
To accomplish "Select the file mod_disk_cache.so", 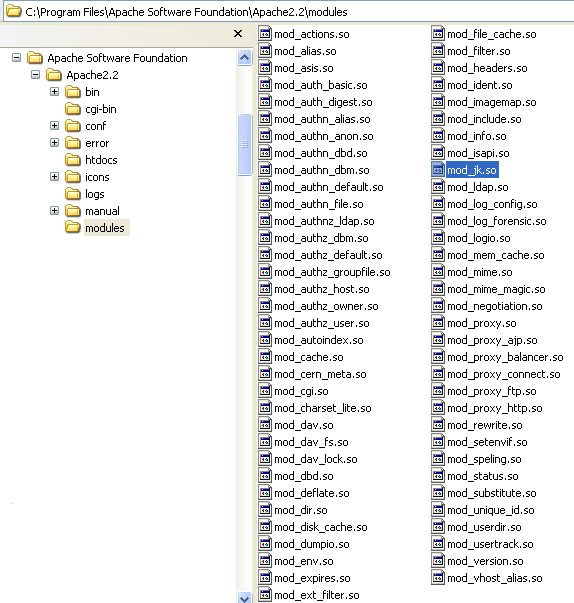I will coord(321,527).
